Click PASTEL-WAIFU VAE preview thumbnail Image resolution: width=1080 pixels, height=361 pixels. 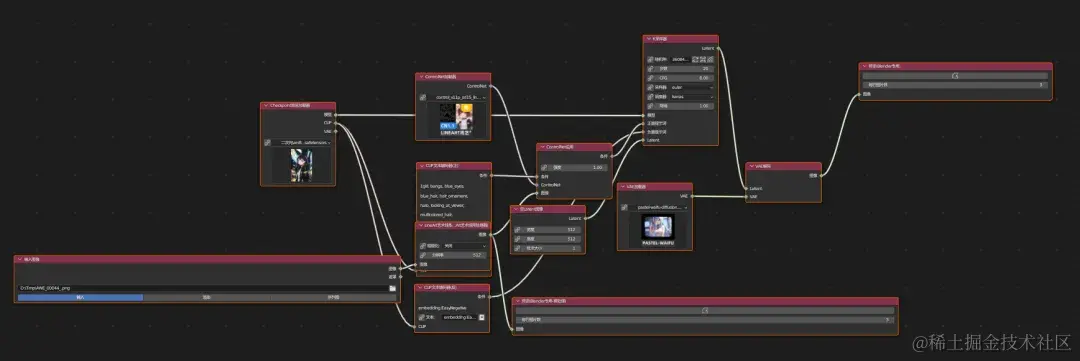click(658, 230)
